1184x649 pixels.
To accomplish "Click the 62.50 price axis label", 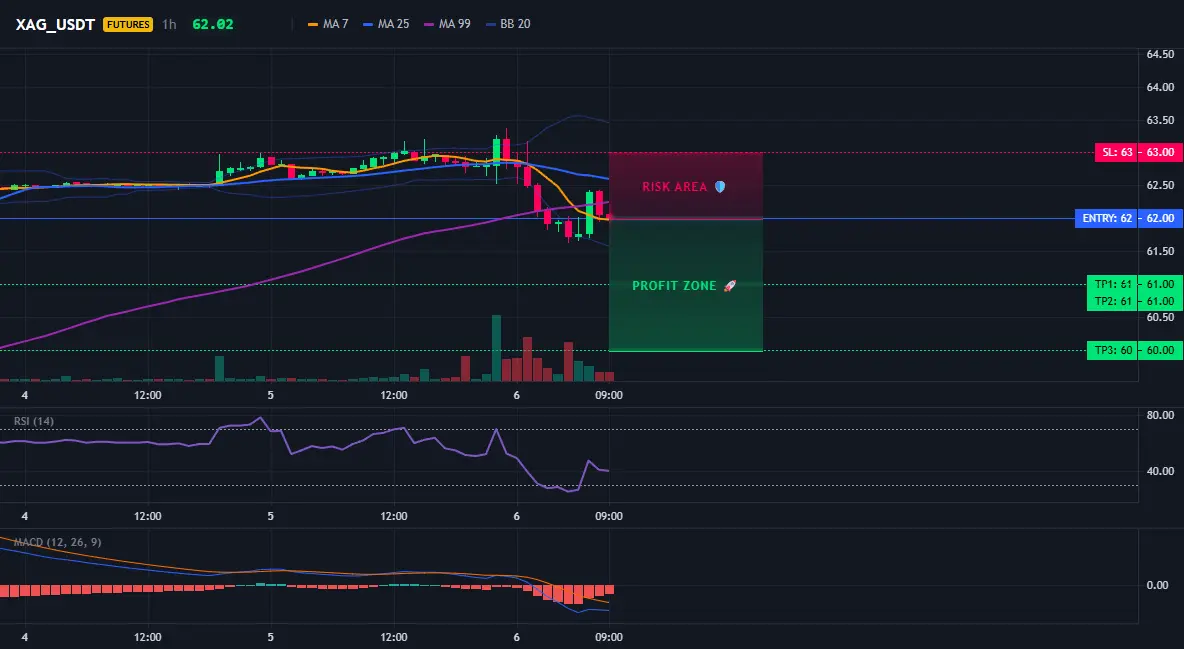I will [1160, 186].
